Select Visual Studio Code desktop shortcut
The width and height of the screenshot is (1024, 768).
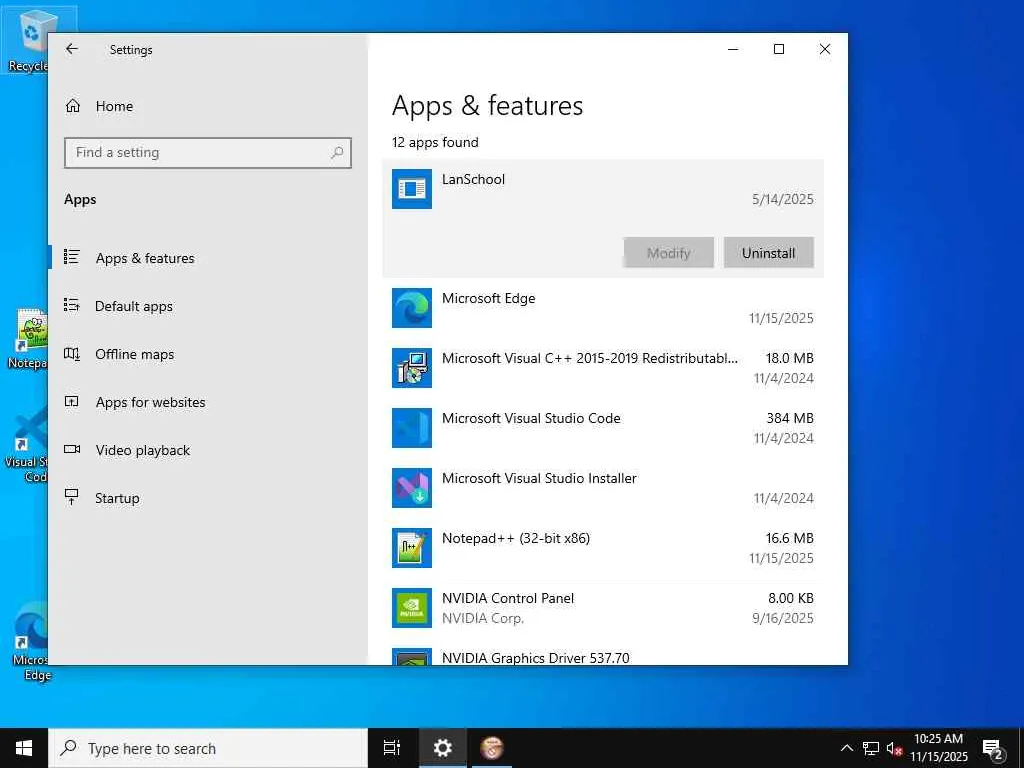tap(26, 444)
